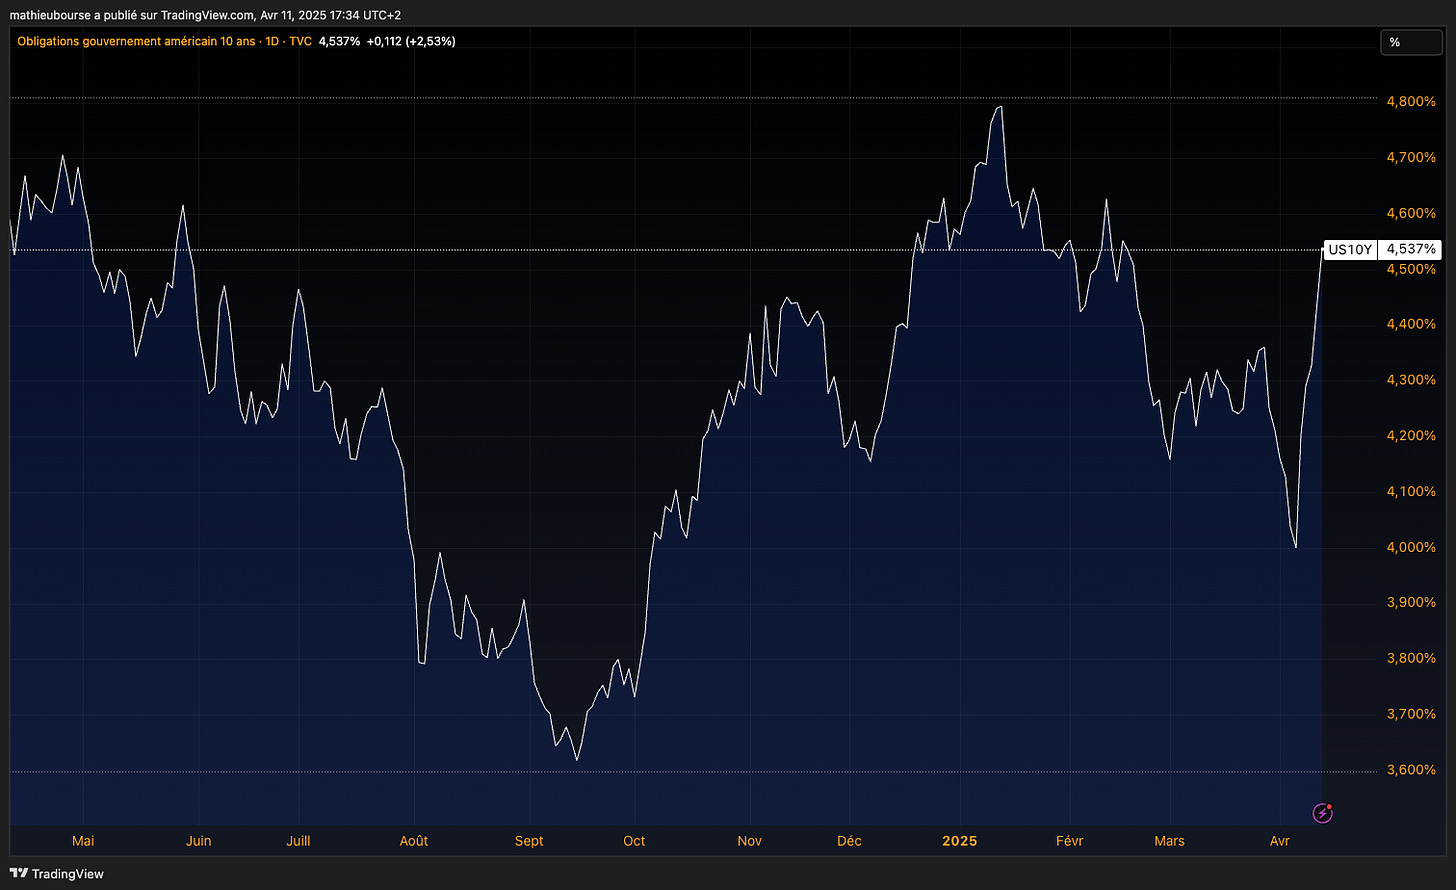The width and height of the screenshot is (1456, 890).
Task: Click the 3,900% price axis label
Action: [1410, 602]
